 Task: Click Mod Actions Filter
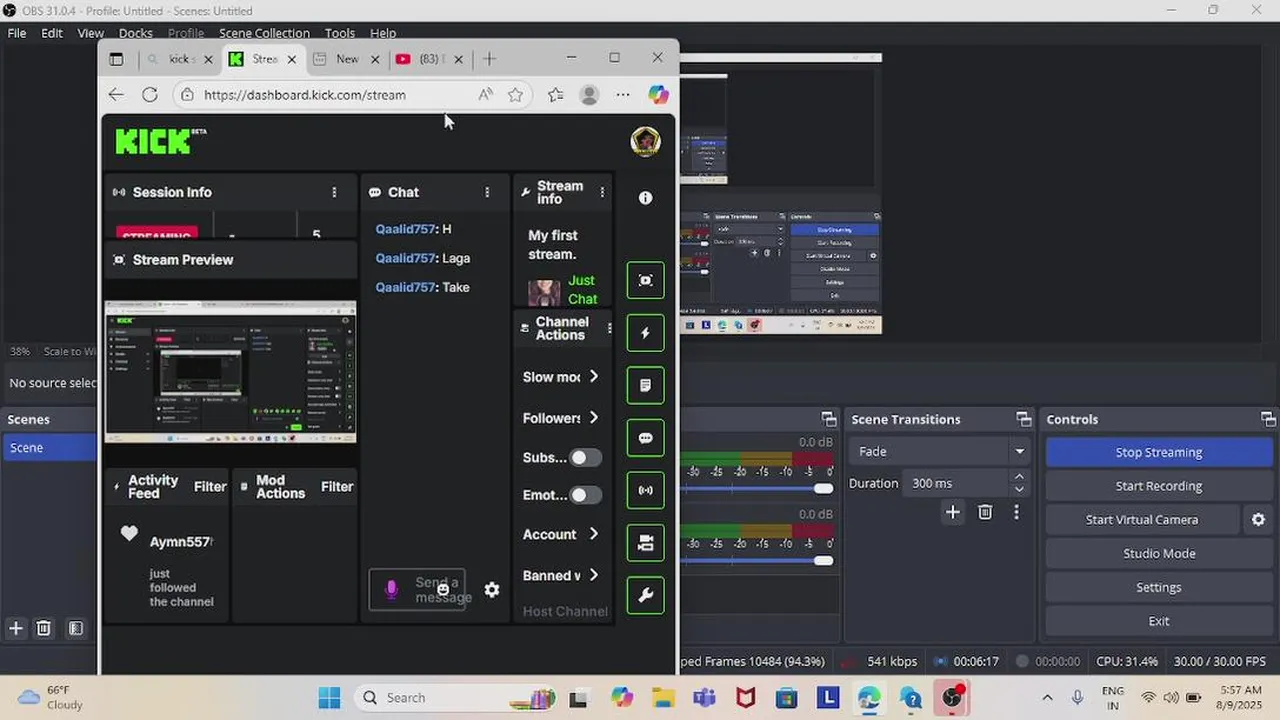[x=337, y=486]
